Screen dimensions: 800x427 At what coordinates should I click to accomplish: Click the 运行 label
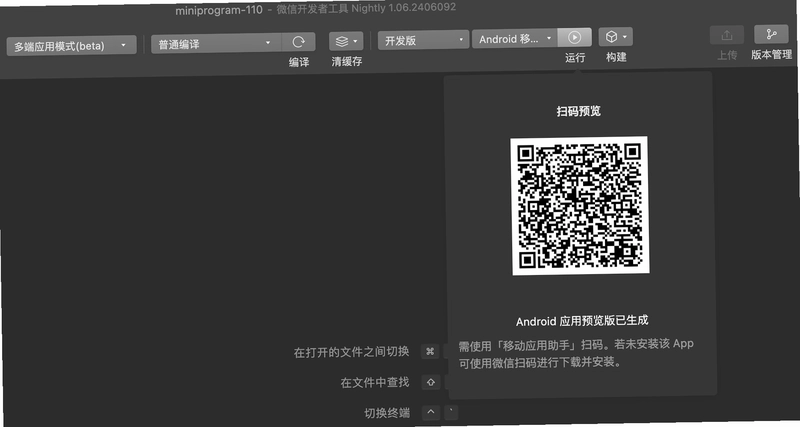[575, 58]
